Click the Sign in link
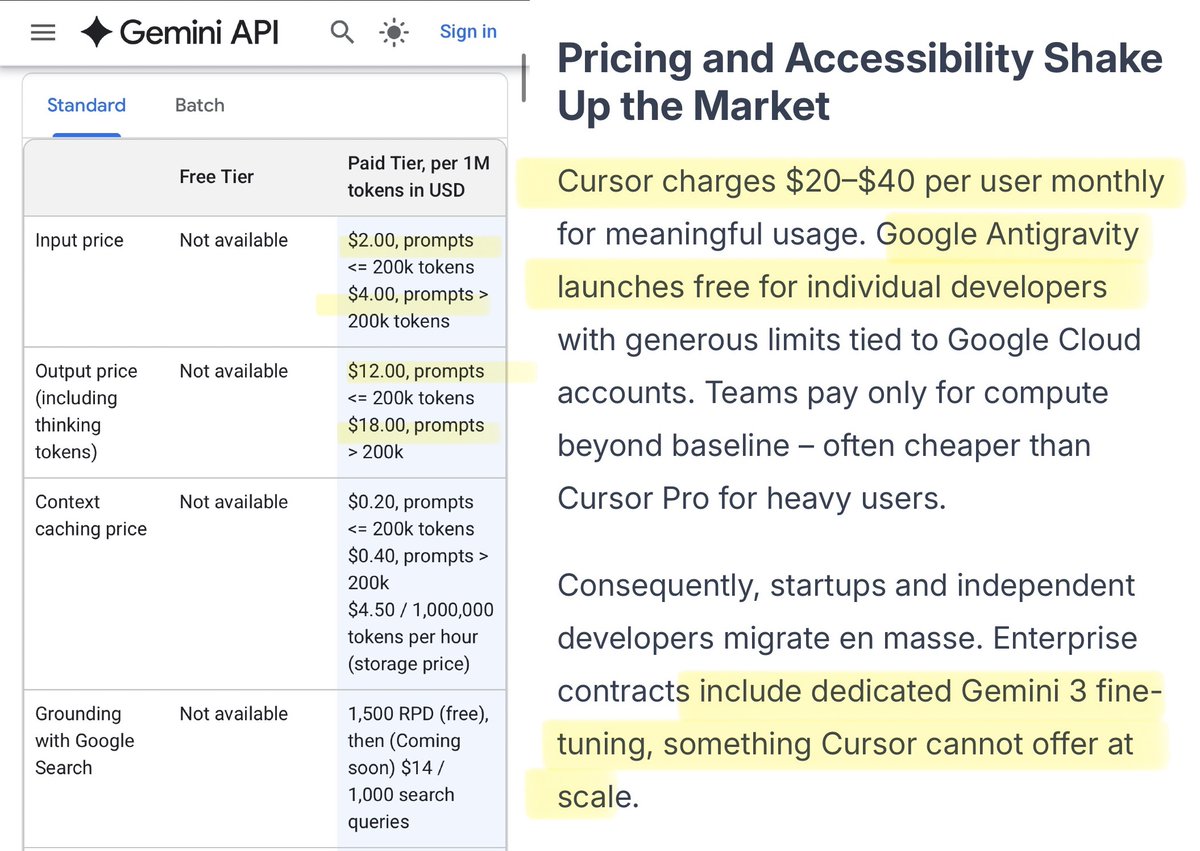Viewport: 1200px width, 851px height. (x=468, y=31)
